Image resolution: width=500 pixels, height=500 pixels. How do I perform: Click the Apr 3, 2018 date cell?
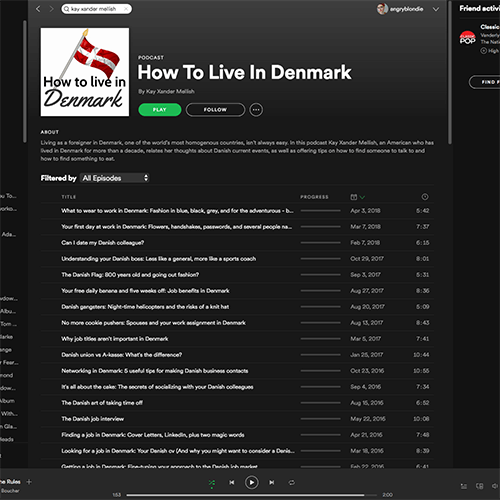(x=365, y=211)
